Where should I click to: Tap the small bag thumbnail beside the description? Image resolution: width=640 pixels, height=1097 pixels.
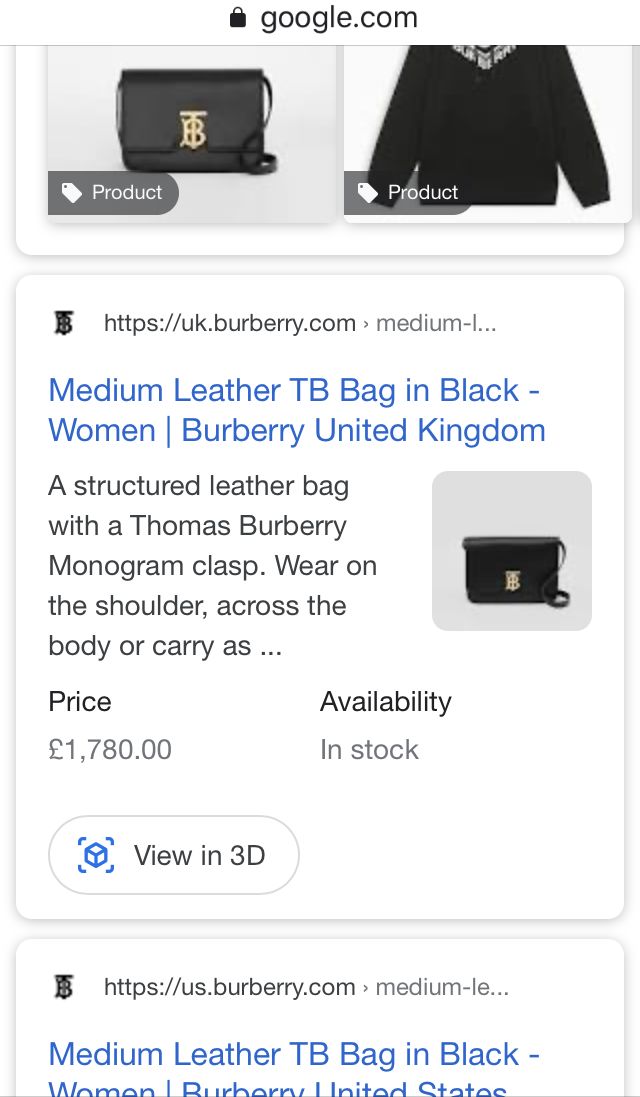(x=512, y=551)
